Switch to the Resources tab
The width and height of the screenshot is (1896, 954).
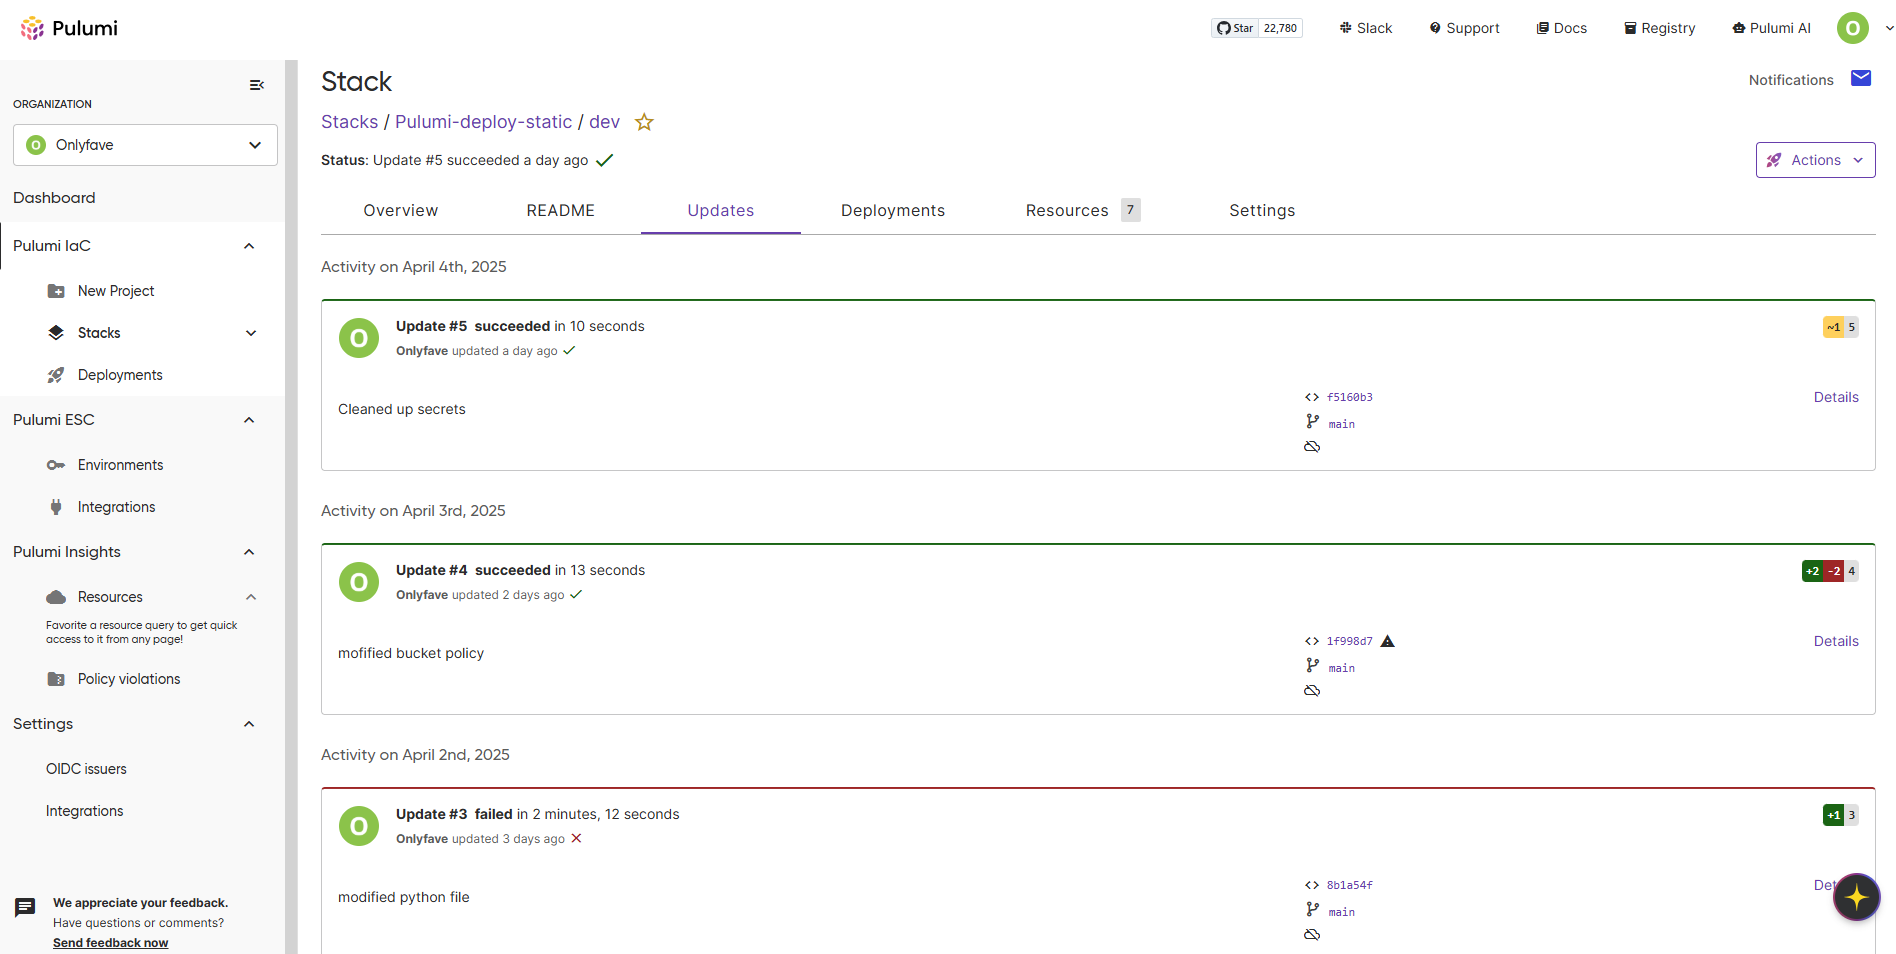[1083, 210]
